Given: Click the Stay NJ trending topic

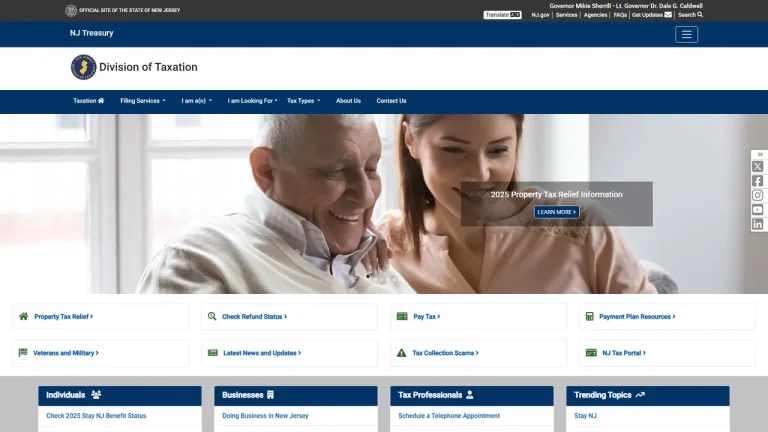Looking at the screenshot, I should pos(585,416).
